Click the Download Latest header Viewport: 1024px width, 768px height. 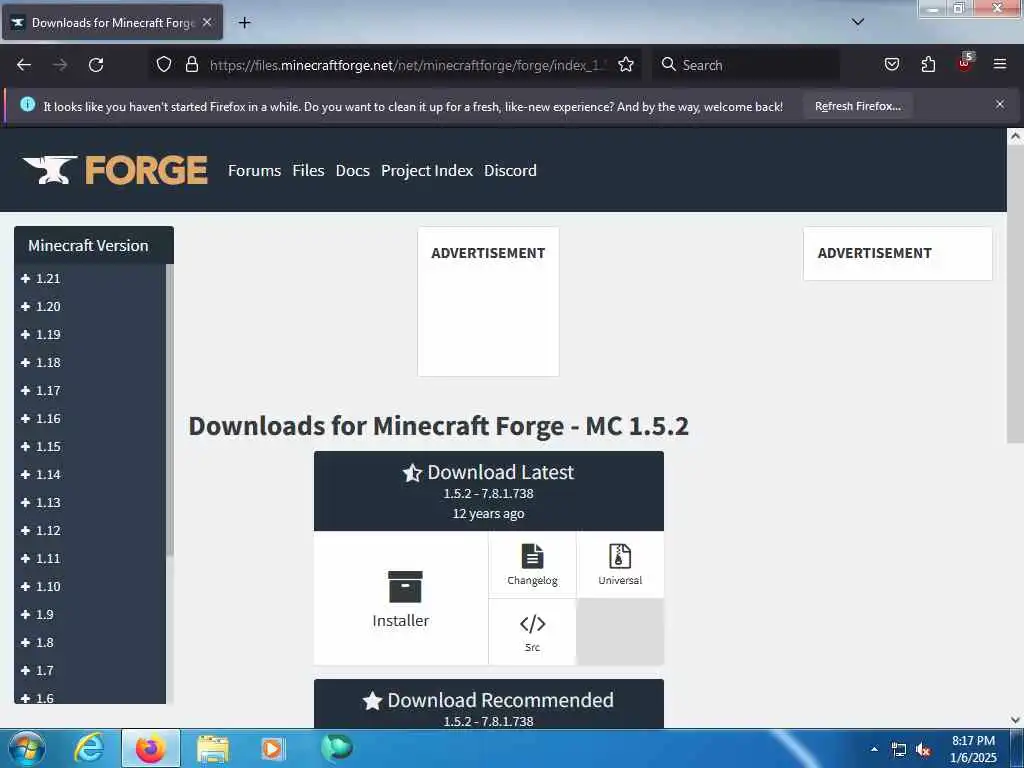pyautogui.click(x=488, y=491)
